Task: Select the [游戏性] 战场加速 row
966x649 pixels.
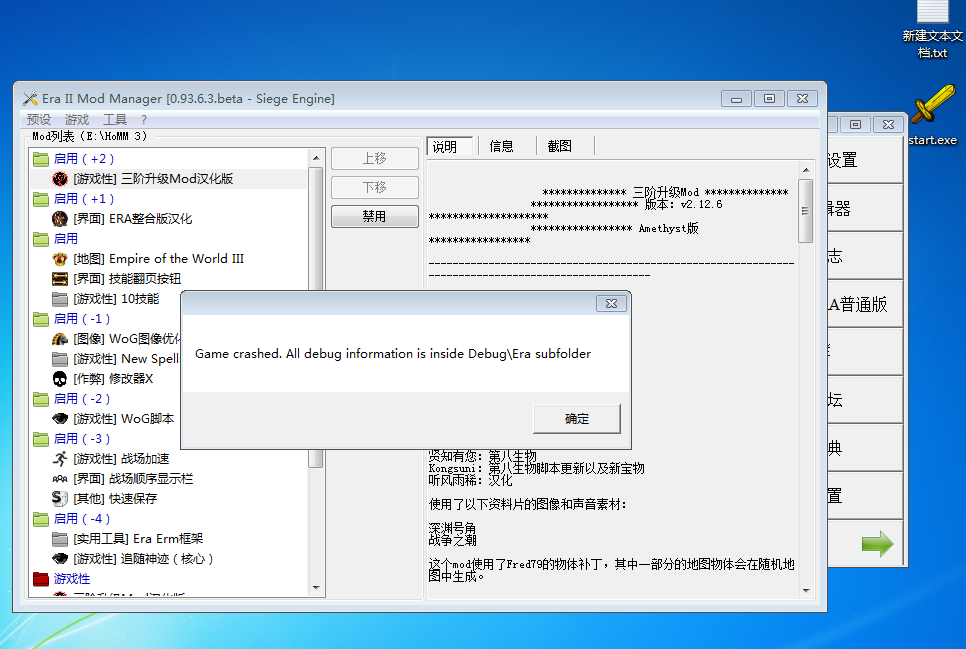Action: pos(169,459)
